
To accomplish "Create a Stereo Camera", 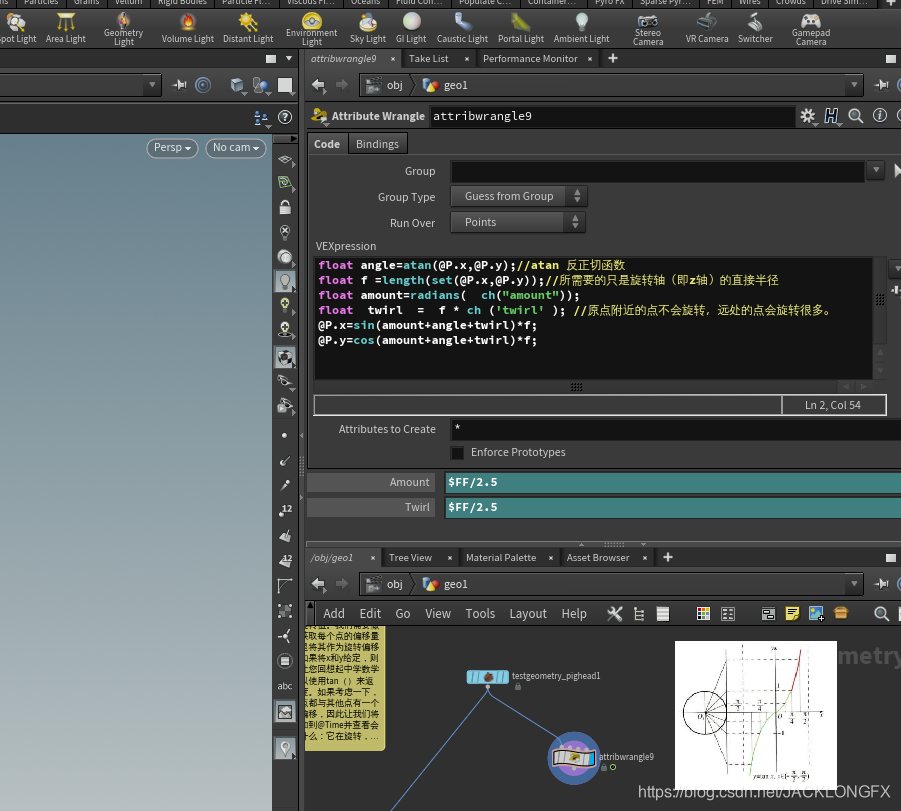I will pos(648,28).
